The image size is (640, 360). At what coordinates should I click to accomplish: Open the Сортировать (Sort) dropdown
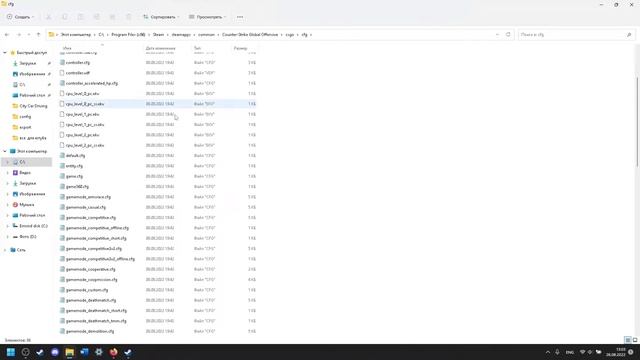[161, 17]
